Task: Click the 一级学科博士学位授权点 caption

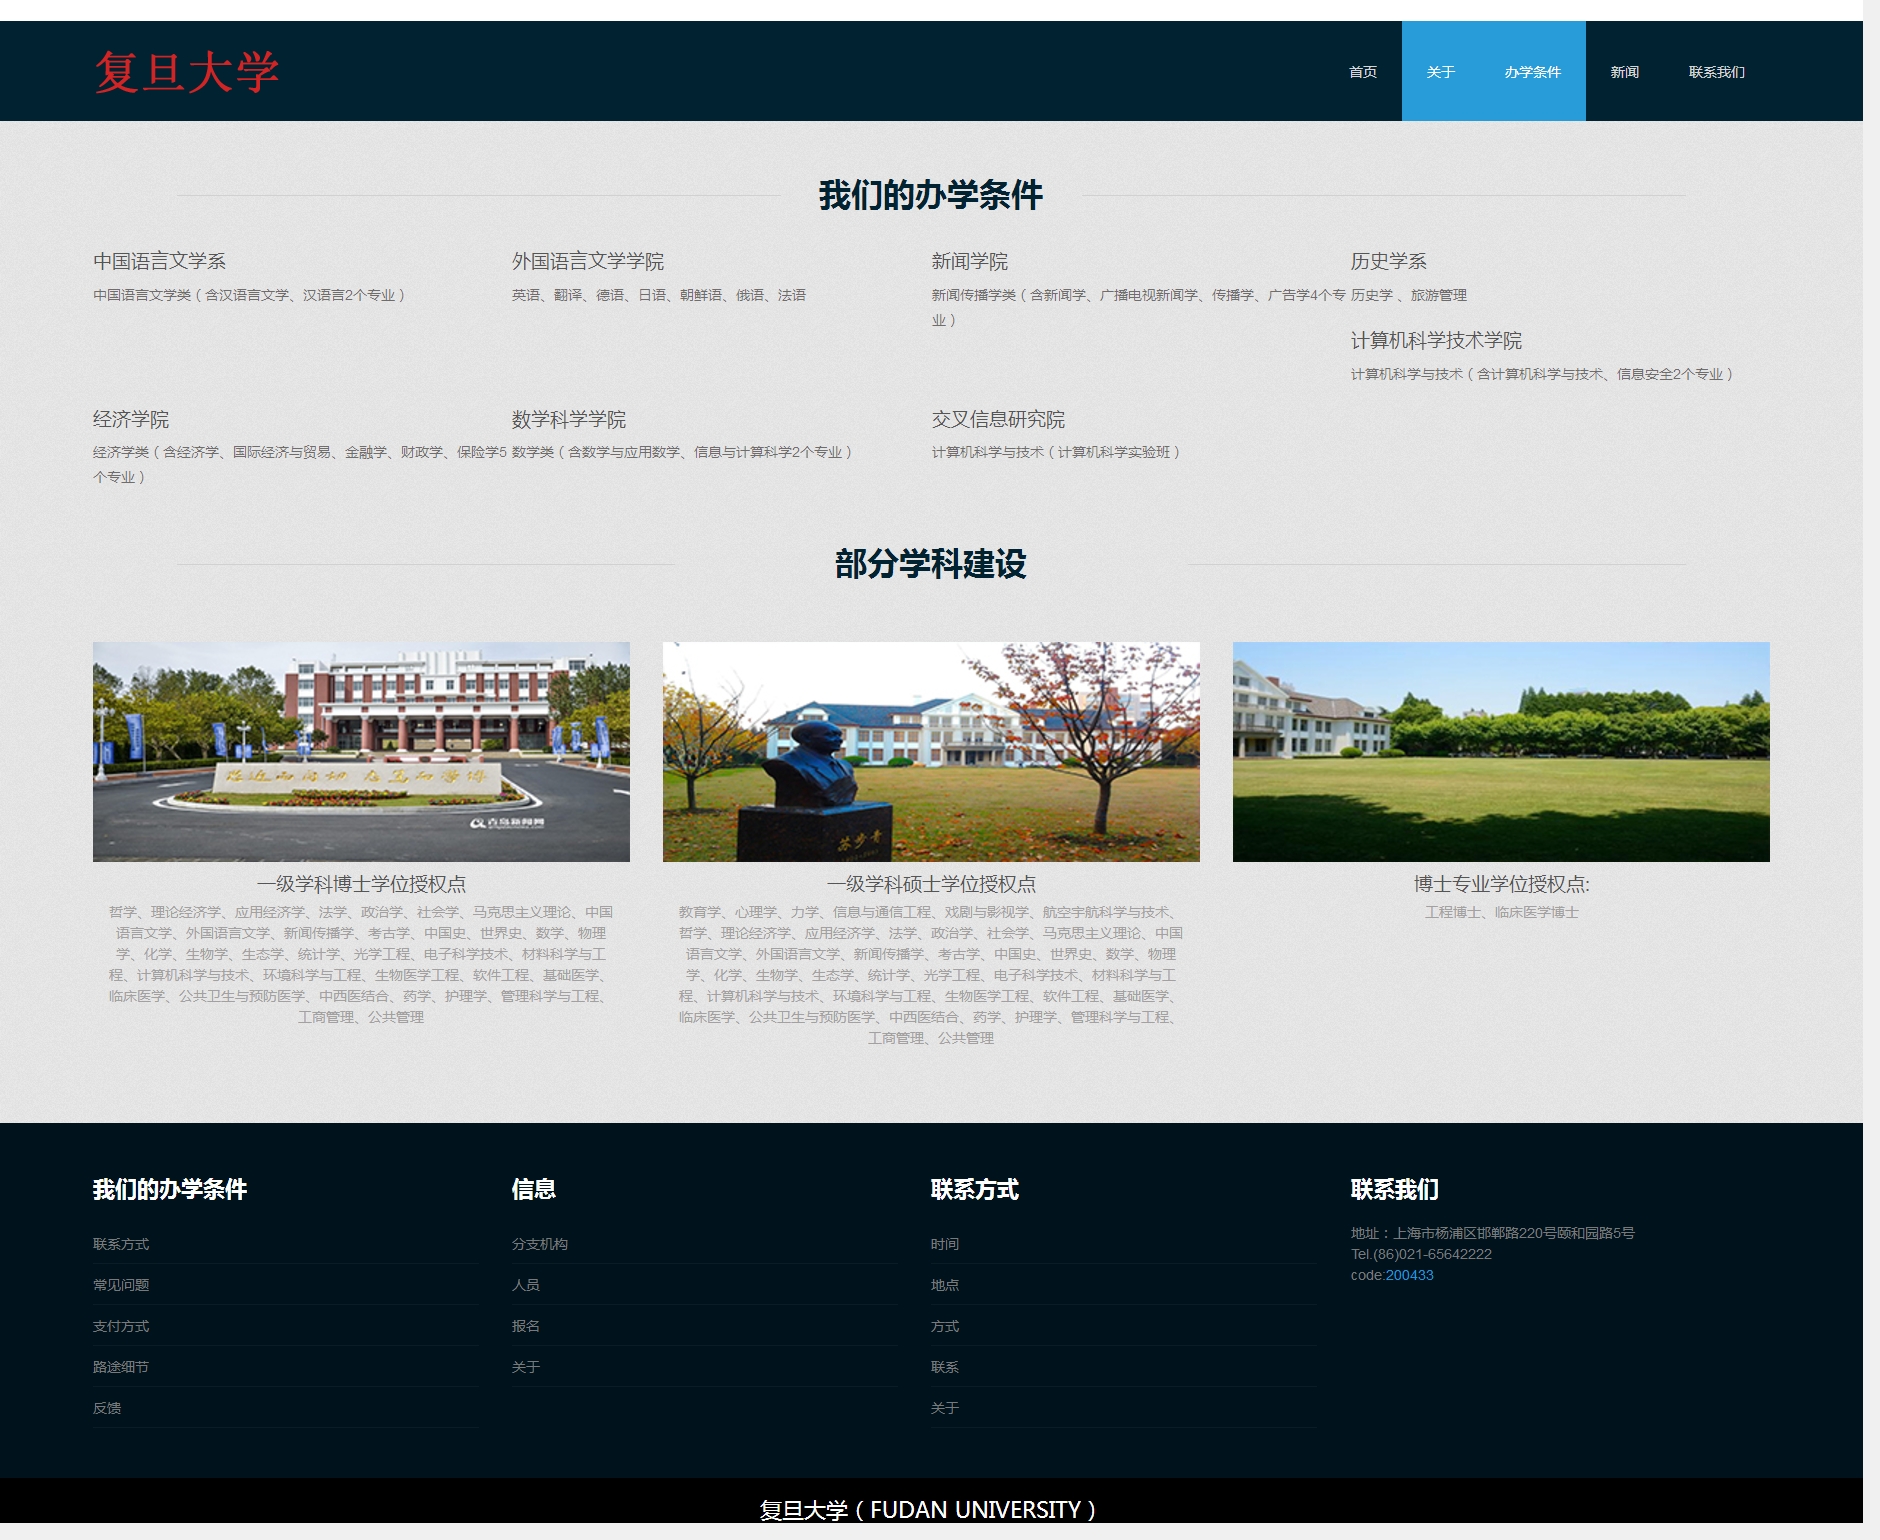Action: pyautogui.click(x=361, y=884)
